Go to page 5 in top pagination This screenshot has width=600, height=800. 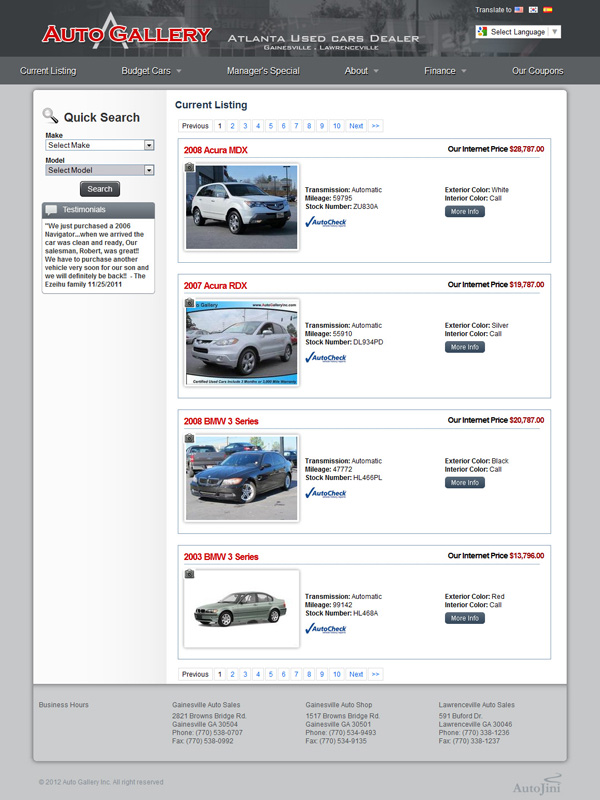(x=270, y=126)
